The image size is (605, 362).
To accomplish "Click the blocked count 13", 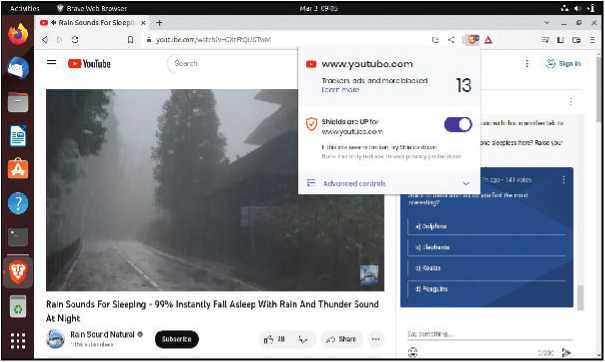I will (x=463, y=85).
